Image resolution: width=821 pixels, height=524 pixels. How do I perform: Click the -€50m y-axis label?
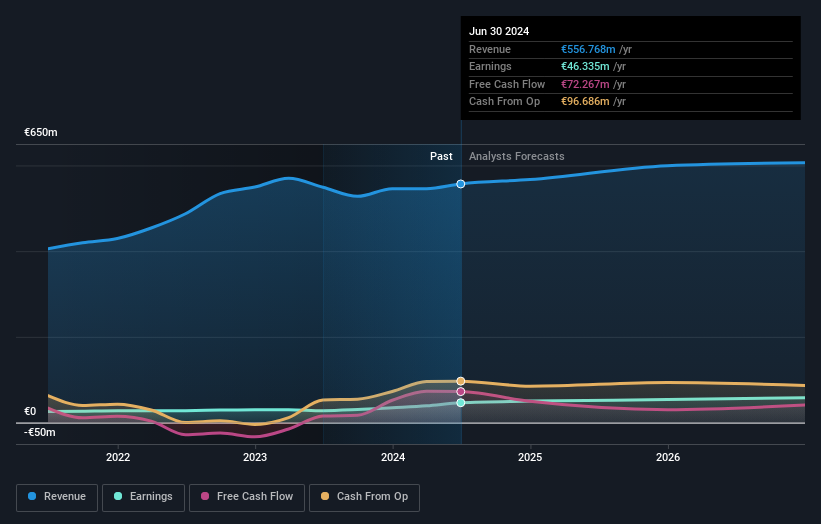point(40,432)
